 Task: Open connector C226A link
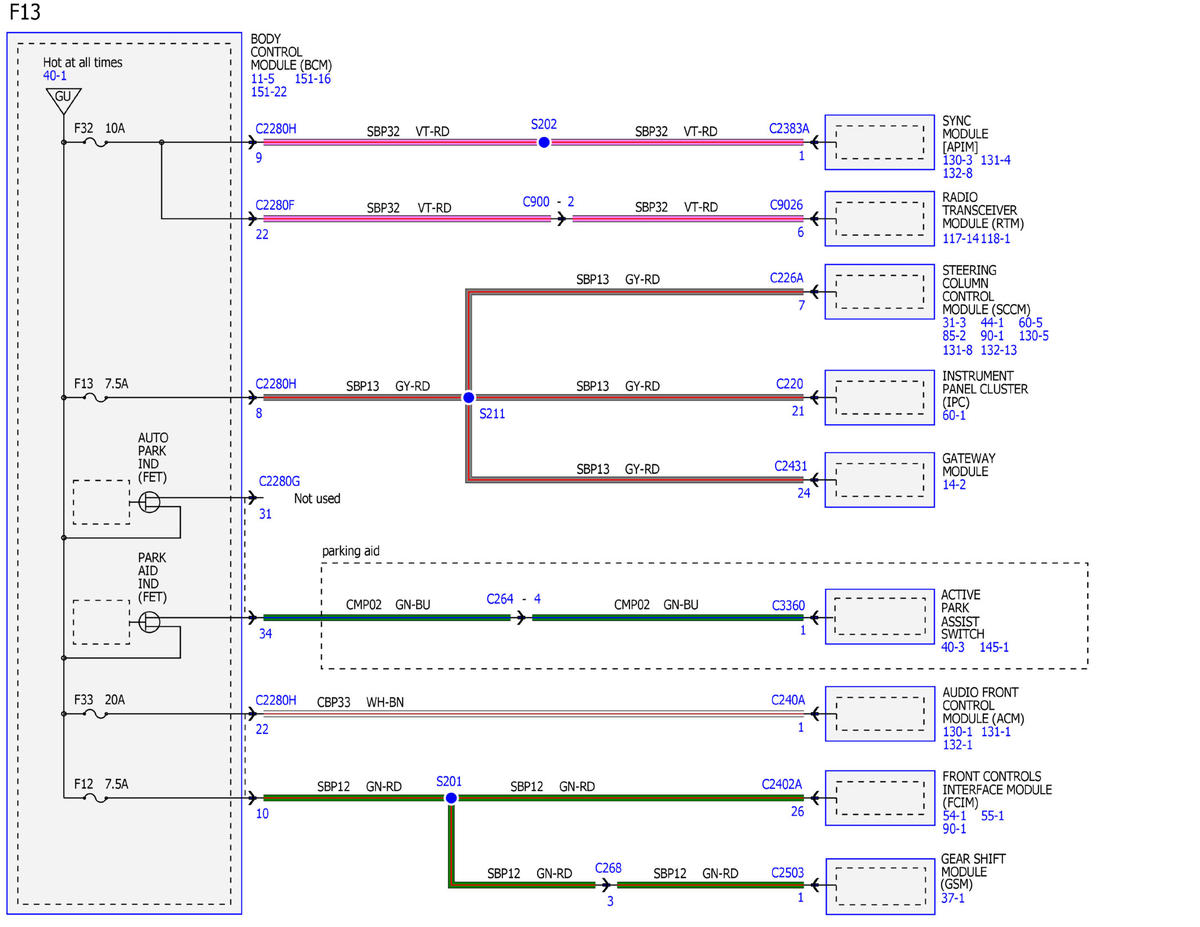click(x=787, y=276)
